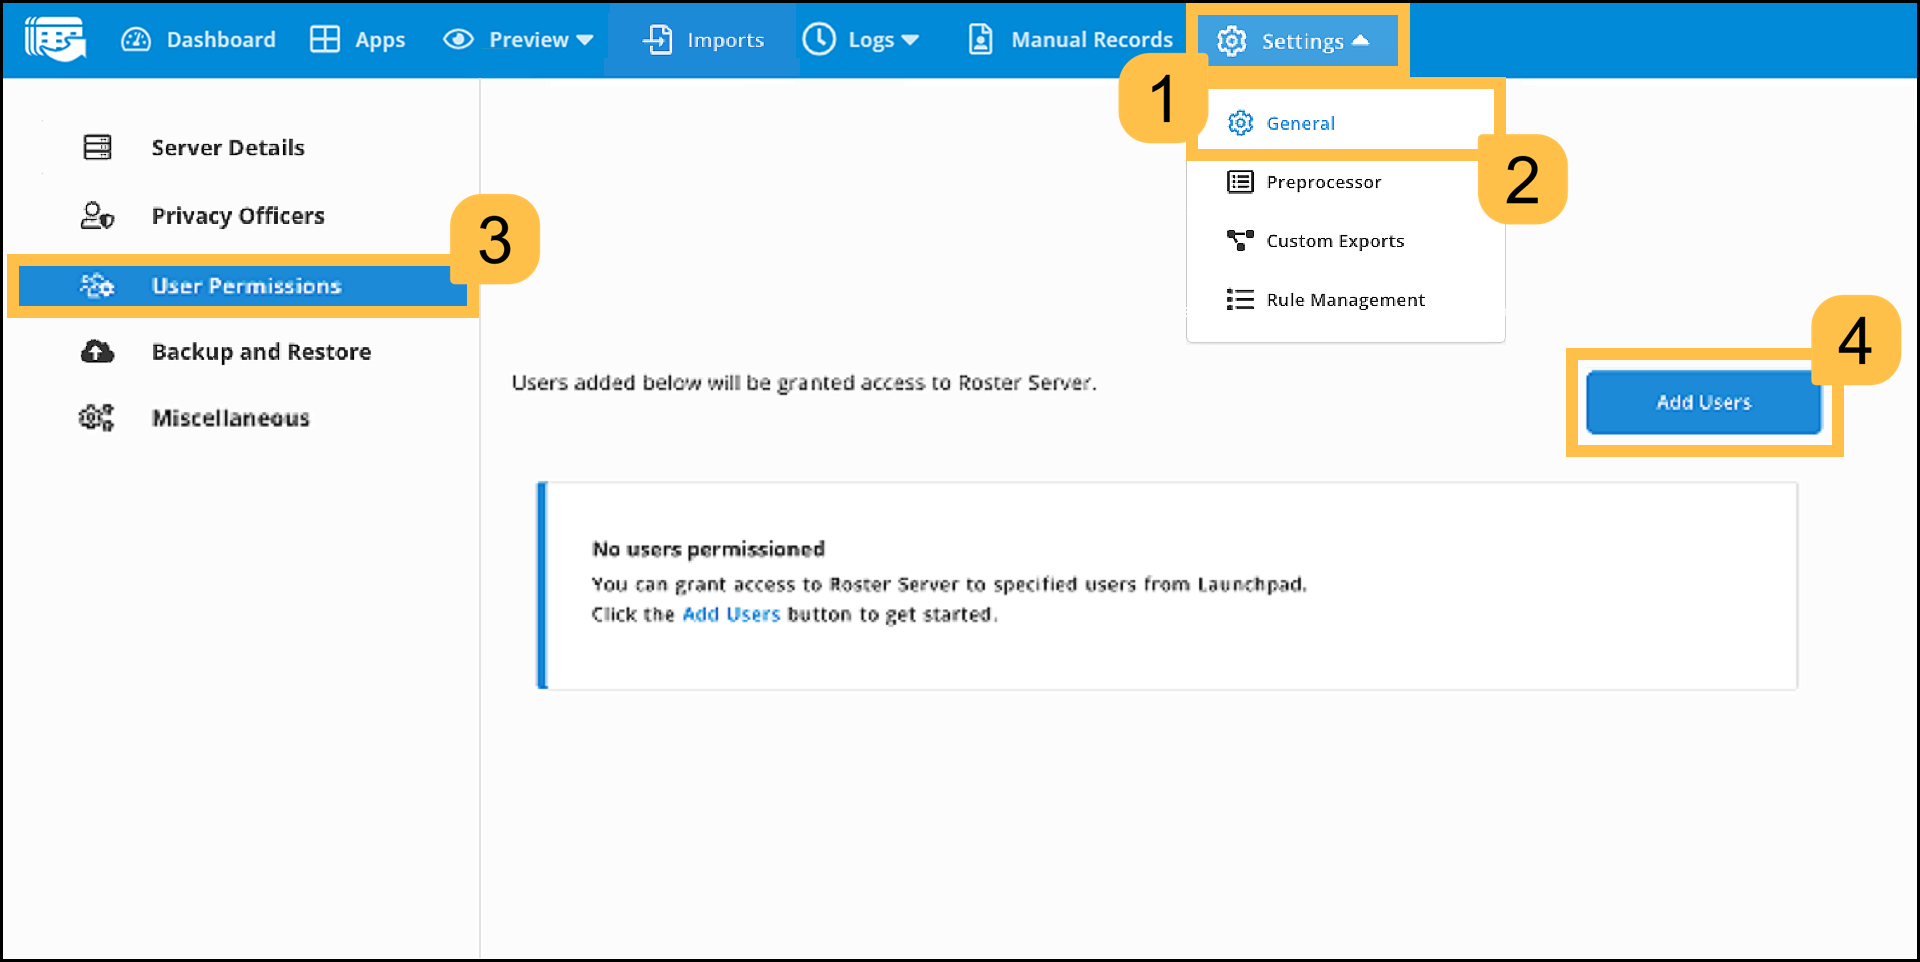Expand the Preview dropdown menu
The height and width of the screenshot is (962, 1920).
click(519, 40)
